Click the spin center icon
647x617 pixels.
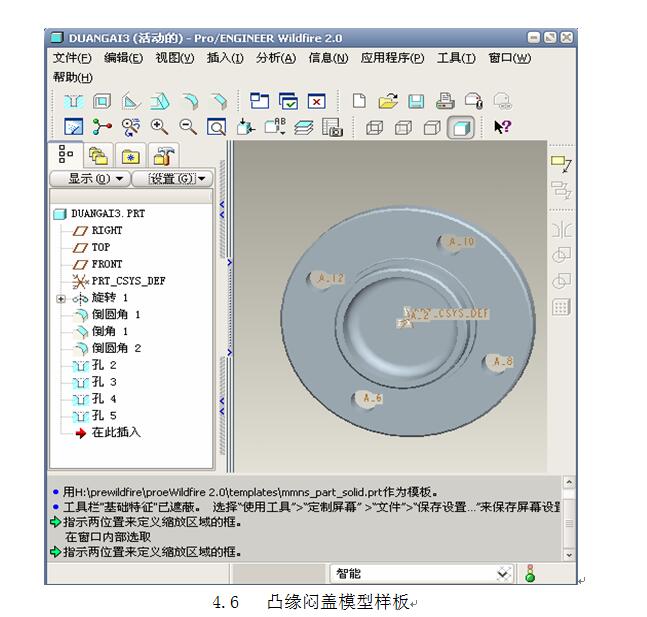click(x=102, y=127)
